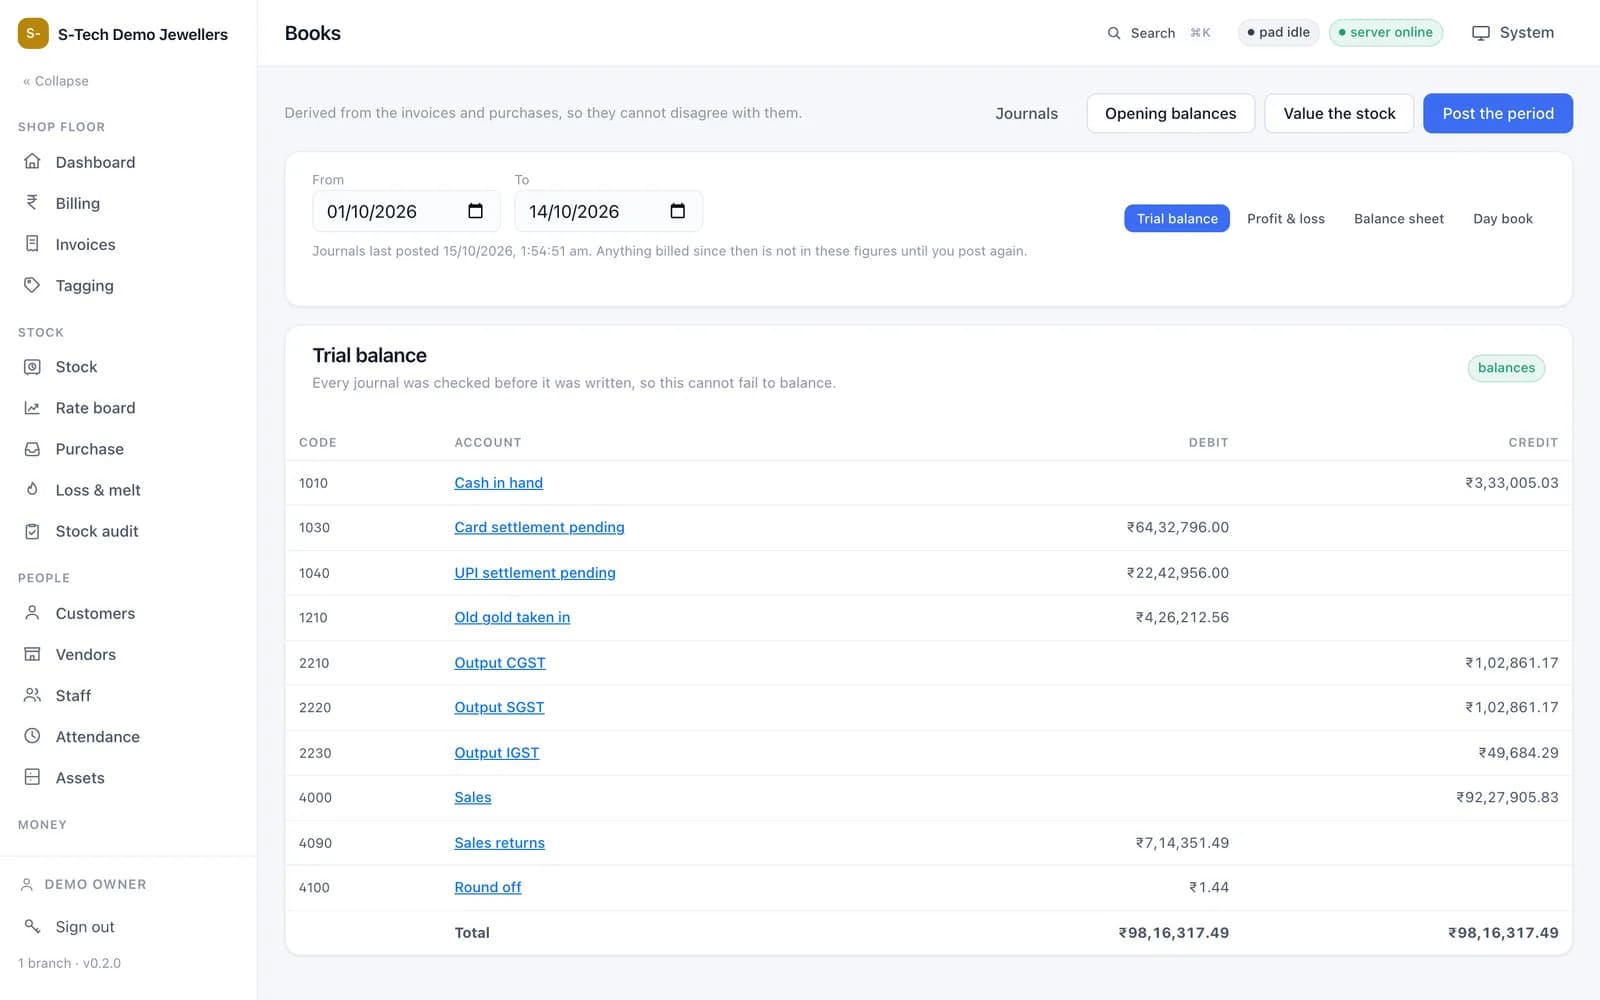Screen dimensions: 1600x1000
Task: Select the Assets icon in the sidebar
Action: tap(32, 777)
